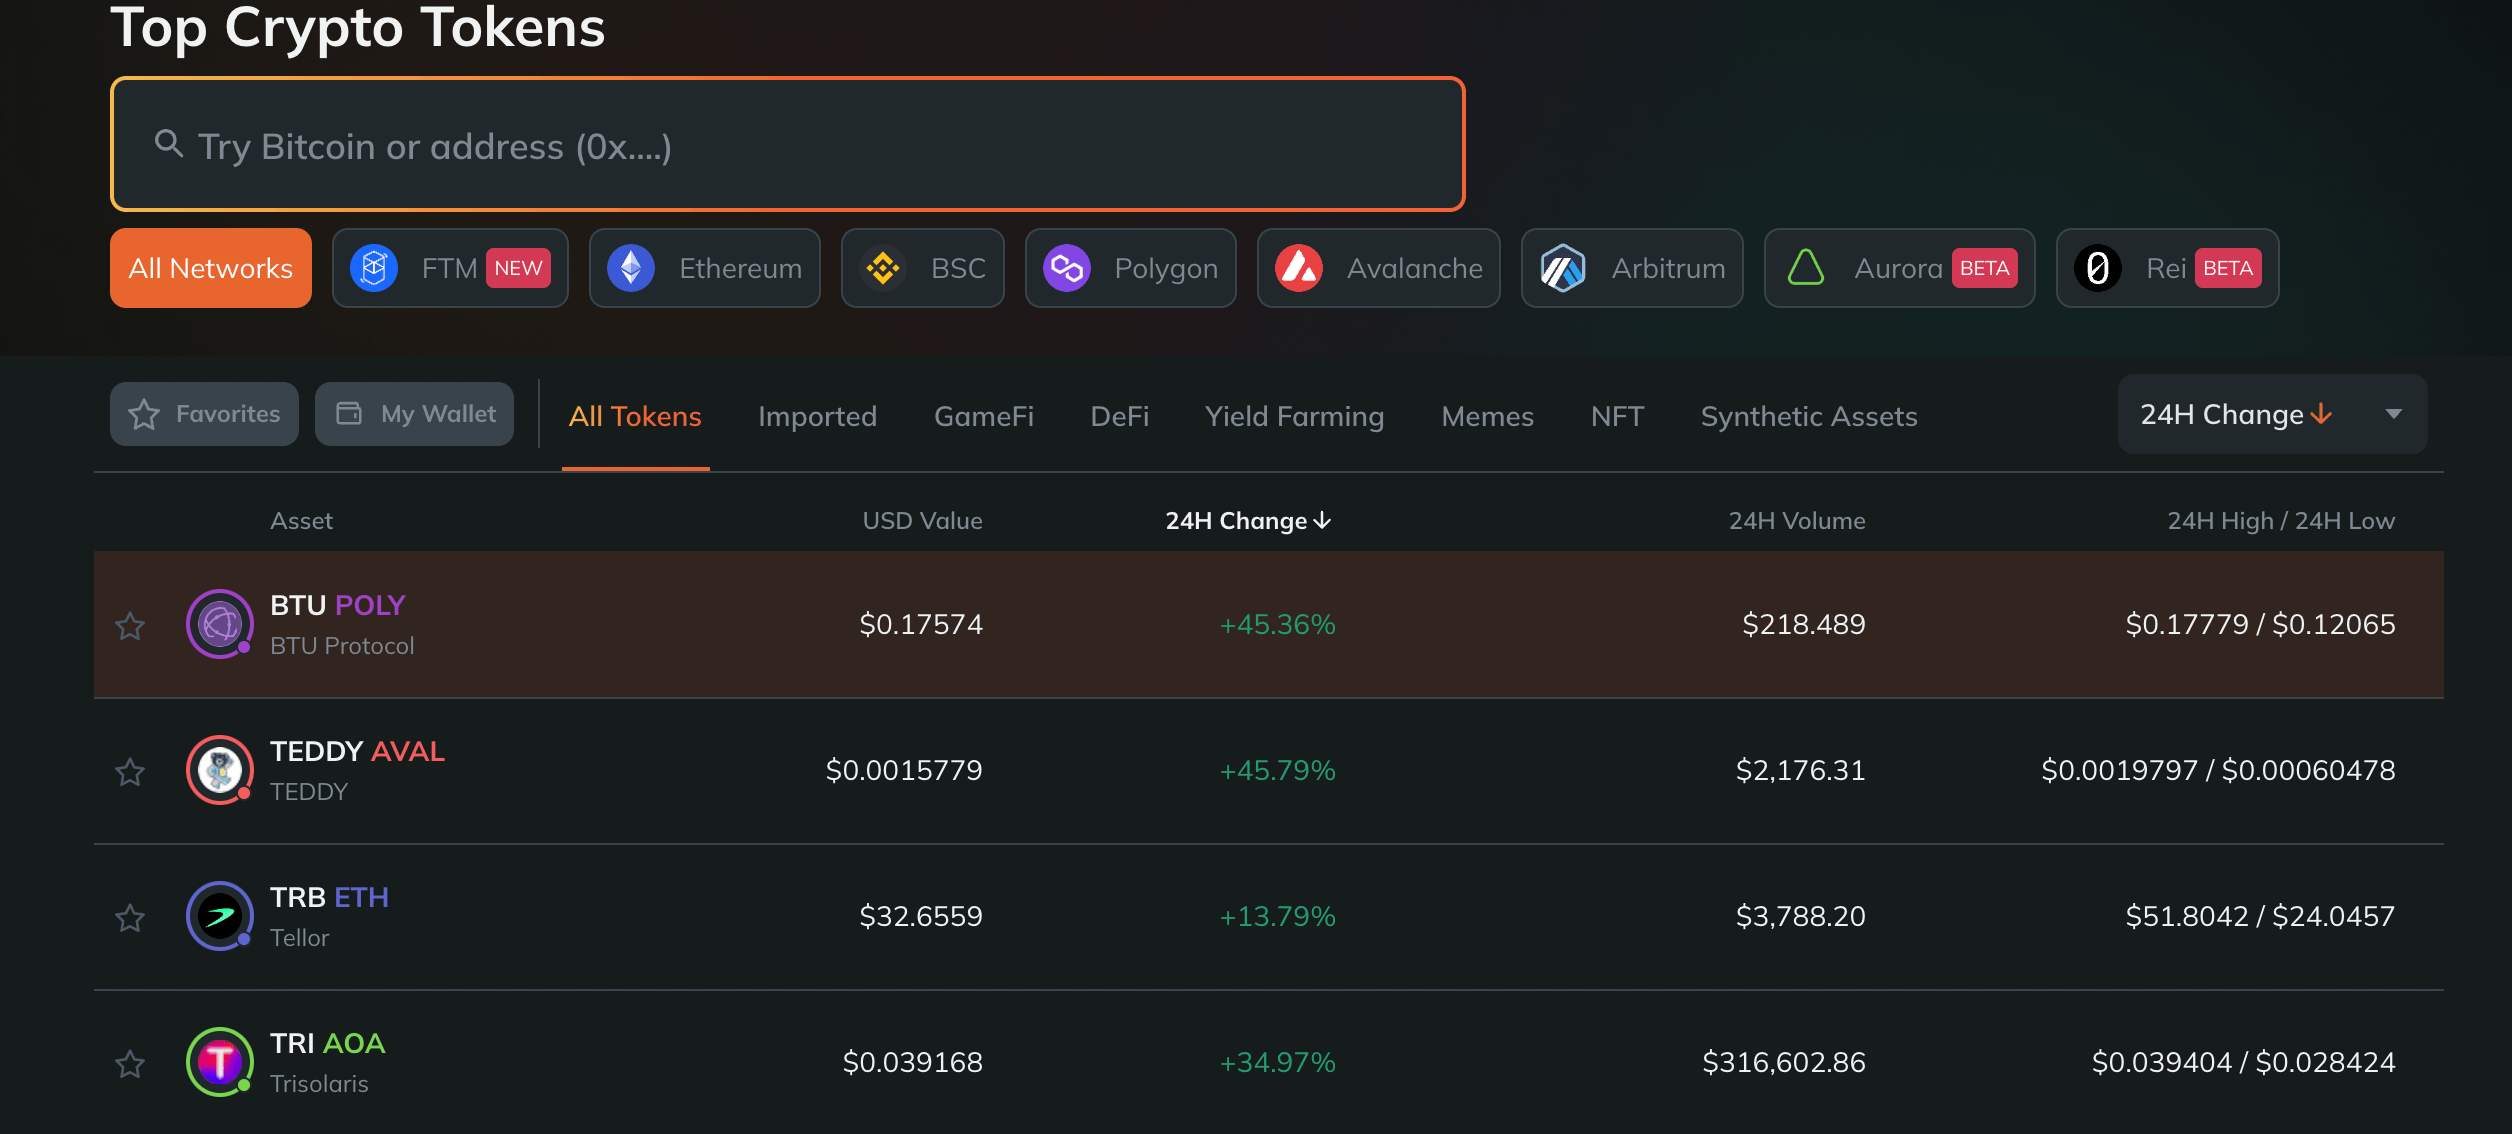Filter by Arbitrum network
Viewport: 2512px width, 1134px height.
click(x=1632, y=268)
